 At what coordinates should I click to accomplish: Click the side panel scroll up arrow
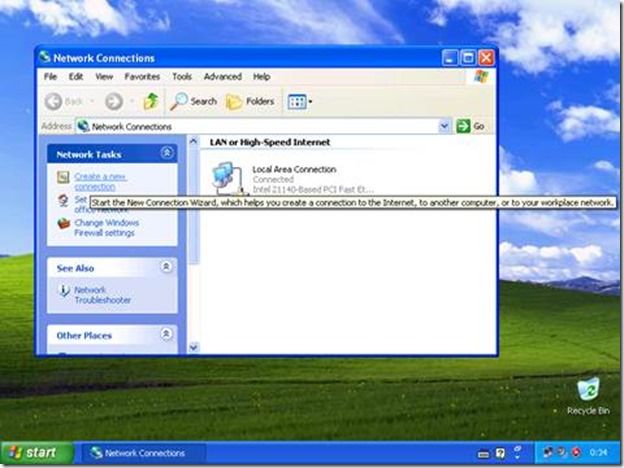tap(193, 141)
